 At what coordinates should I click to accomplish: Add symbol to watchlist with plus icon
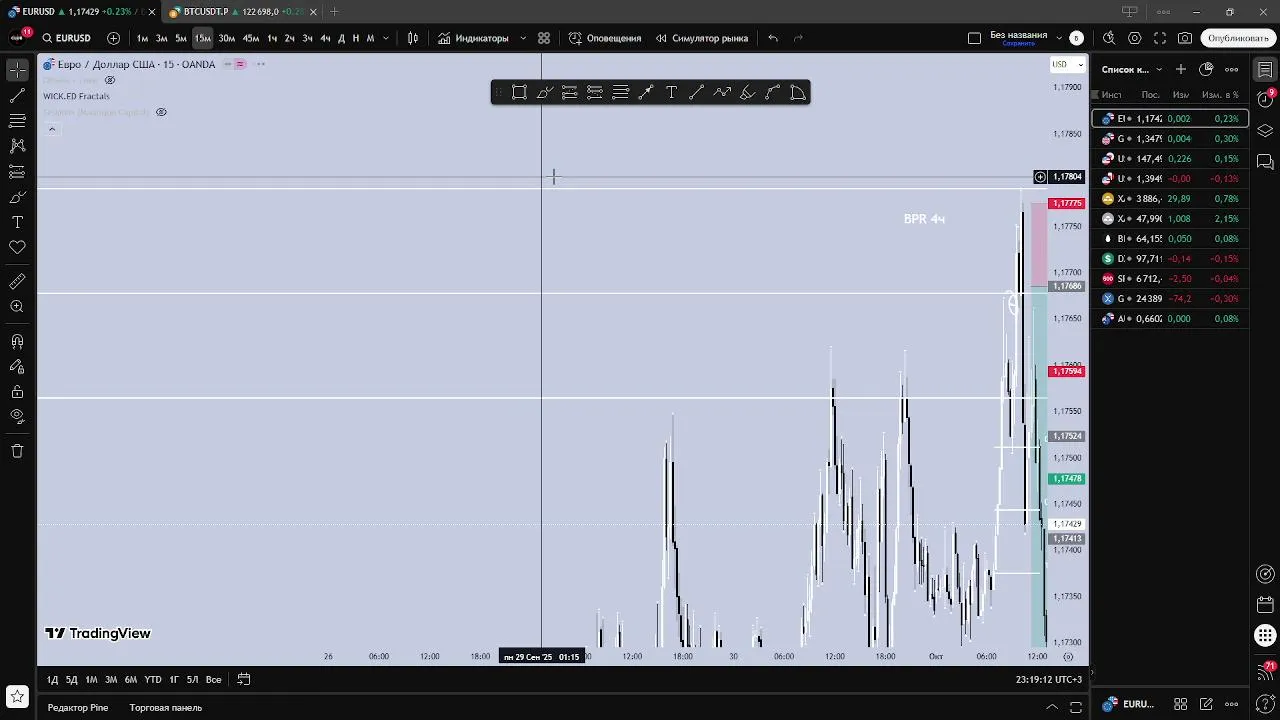pos(1181,69)
